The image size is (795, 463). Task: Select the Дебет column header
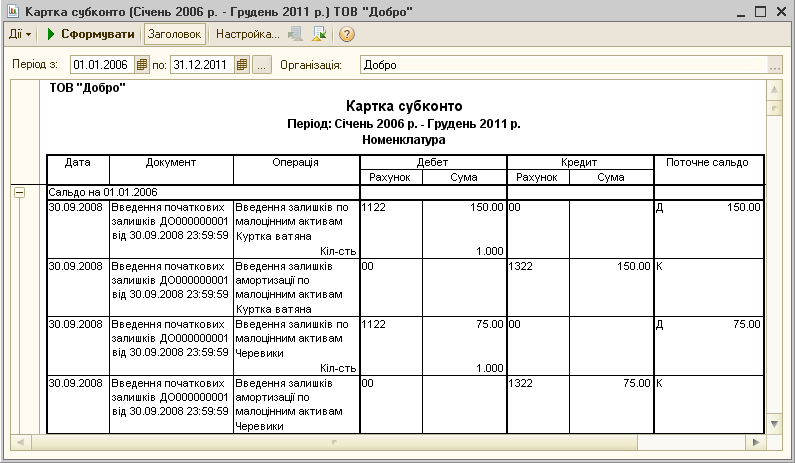click(433, 162)
